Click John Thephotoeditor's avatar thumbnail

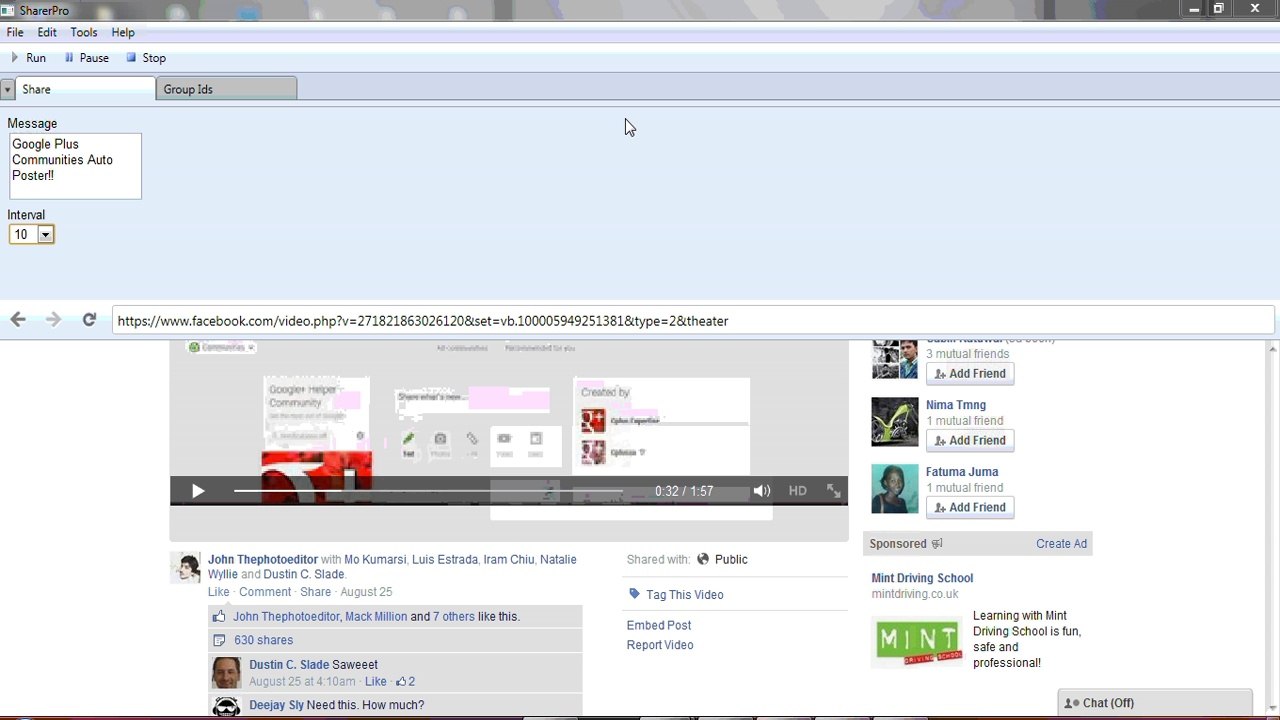point(186,568)
